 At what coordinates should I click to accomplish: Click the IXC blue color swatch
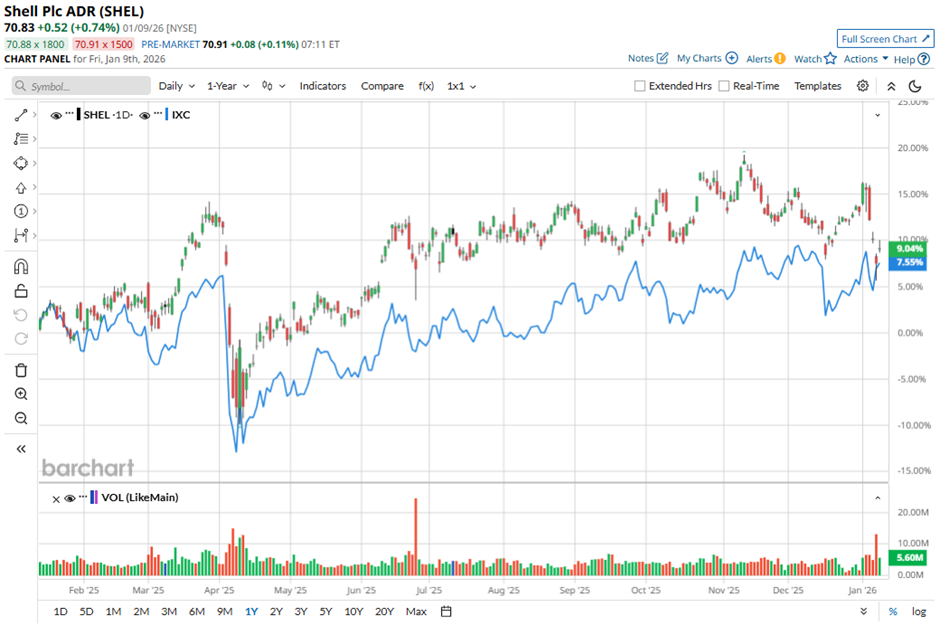tap(167, 115)
